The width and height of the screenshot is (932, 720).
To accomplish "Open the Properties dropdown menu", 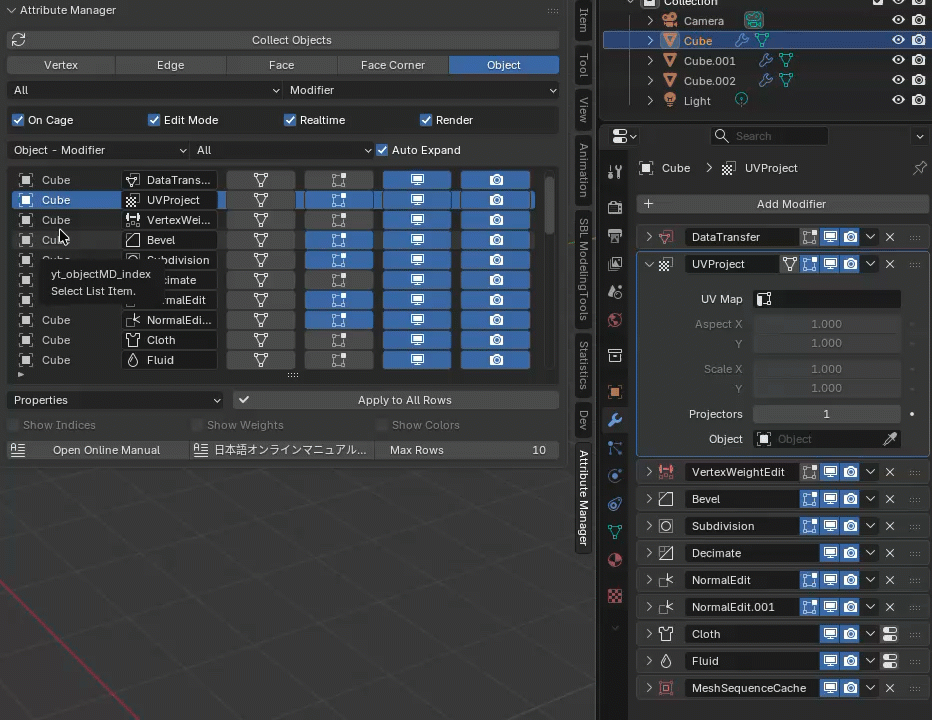I will tap(117, 400).
